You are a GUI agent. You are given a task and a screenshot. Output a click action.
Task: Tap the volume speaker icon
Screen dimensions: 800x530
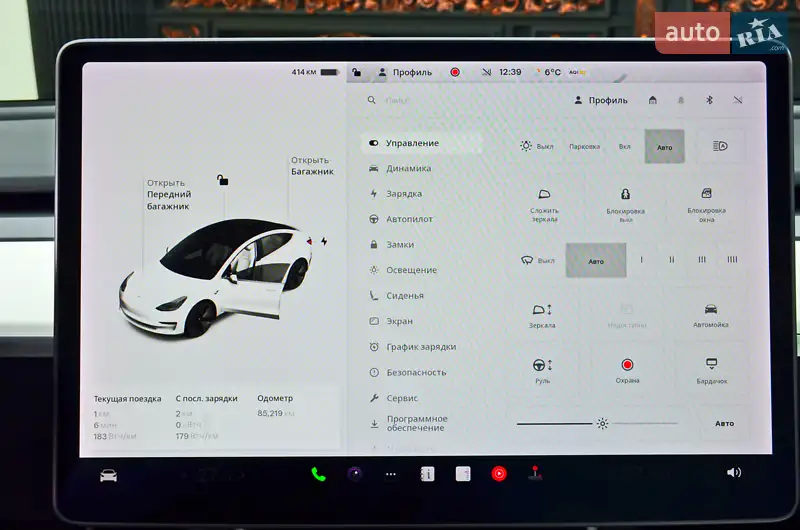(x=734, y=472)
